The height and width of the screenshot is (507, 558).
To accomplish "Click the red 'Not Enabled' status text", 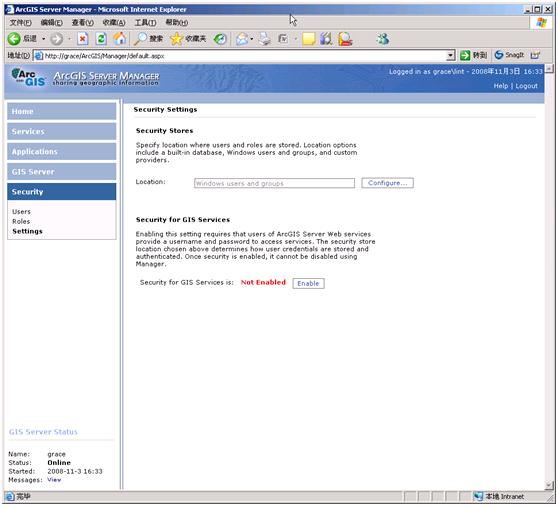I will [263, 282].
